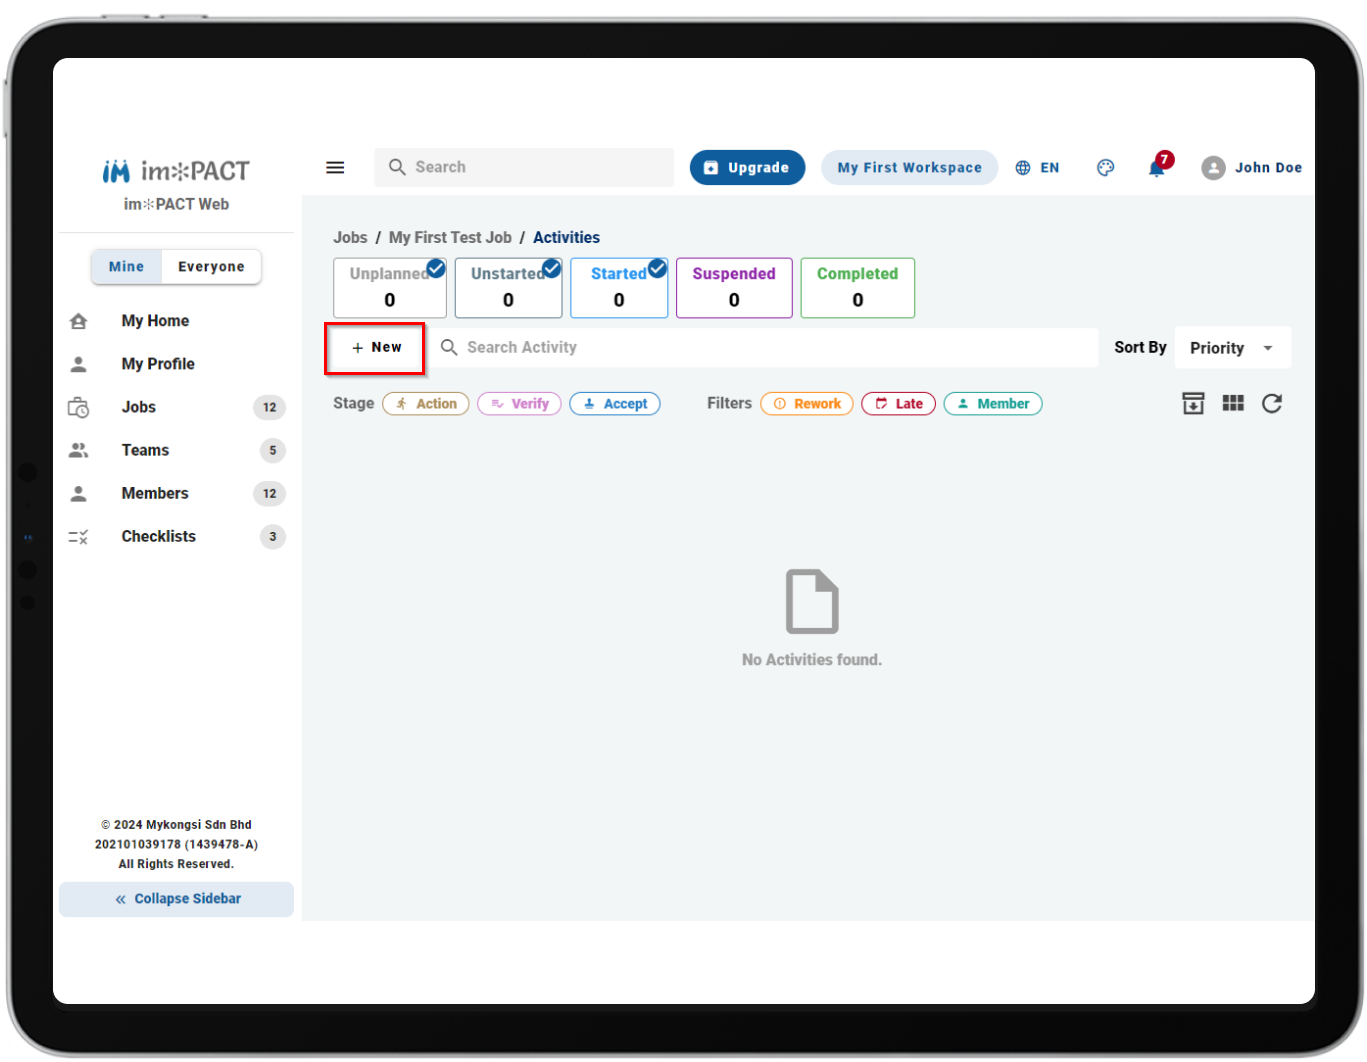Expand the Sort By Priority dropdown
The image size is (1367, 1062).
[x=1232, y=348]
